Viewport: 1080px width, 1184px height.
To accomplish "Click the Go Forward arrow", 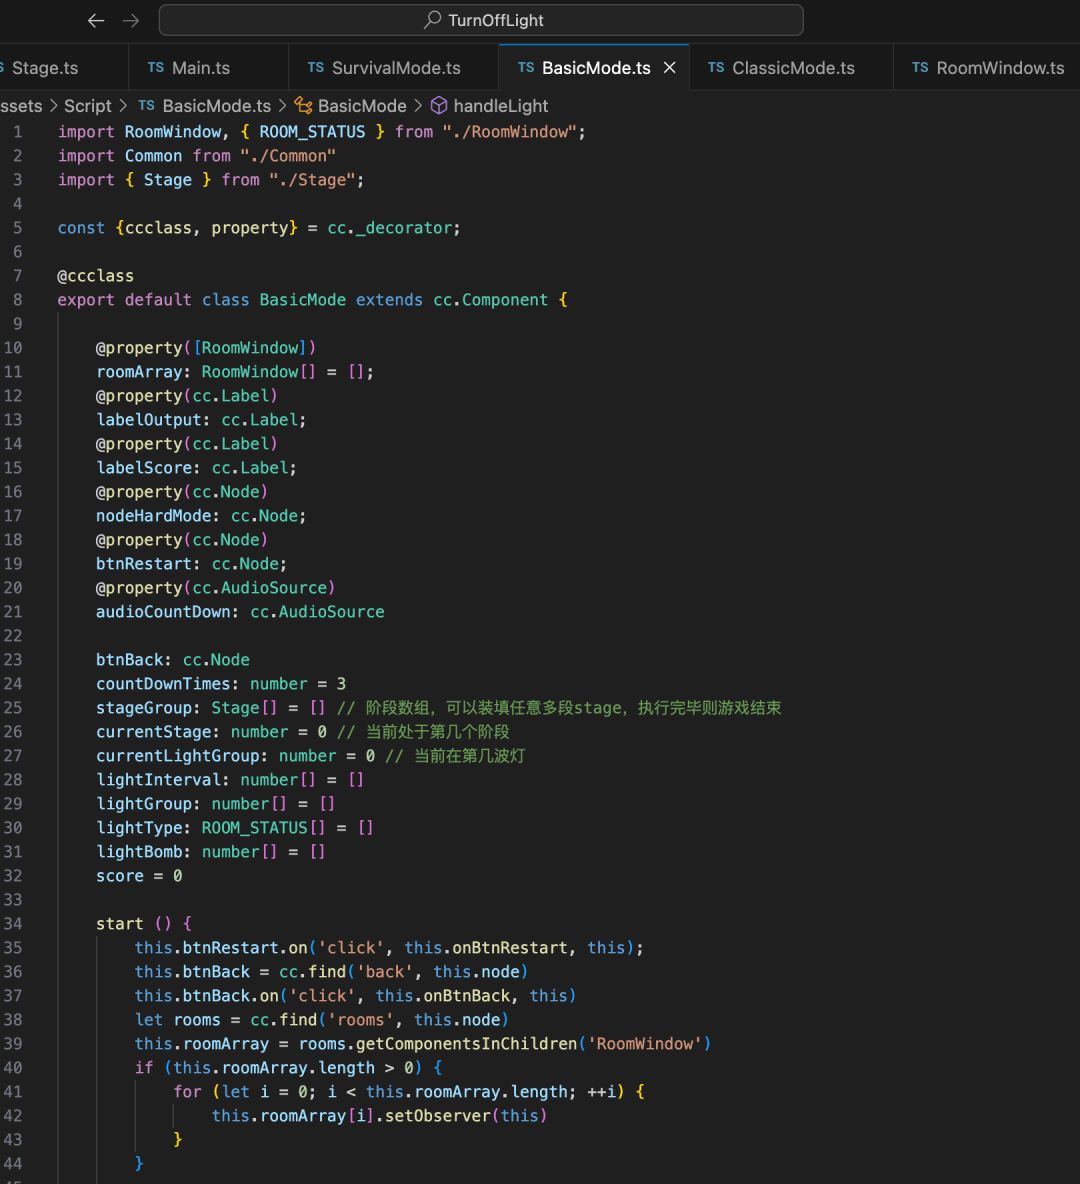I will click(131, 20).
